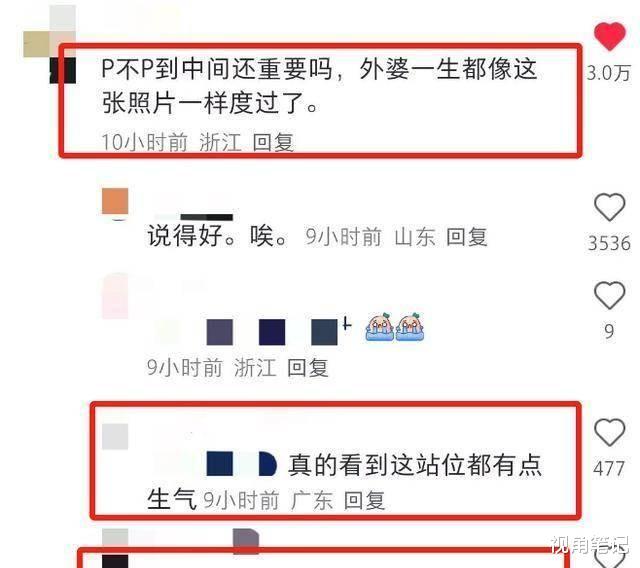Screen dimensions: 640x568
Task: Tap the partially visible heart at bottom right
Action: 609,558
